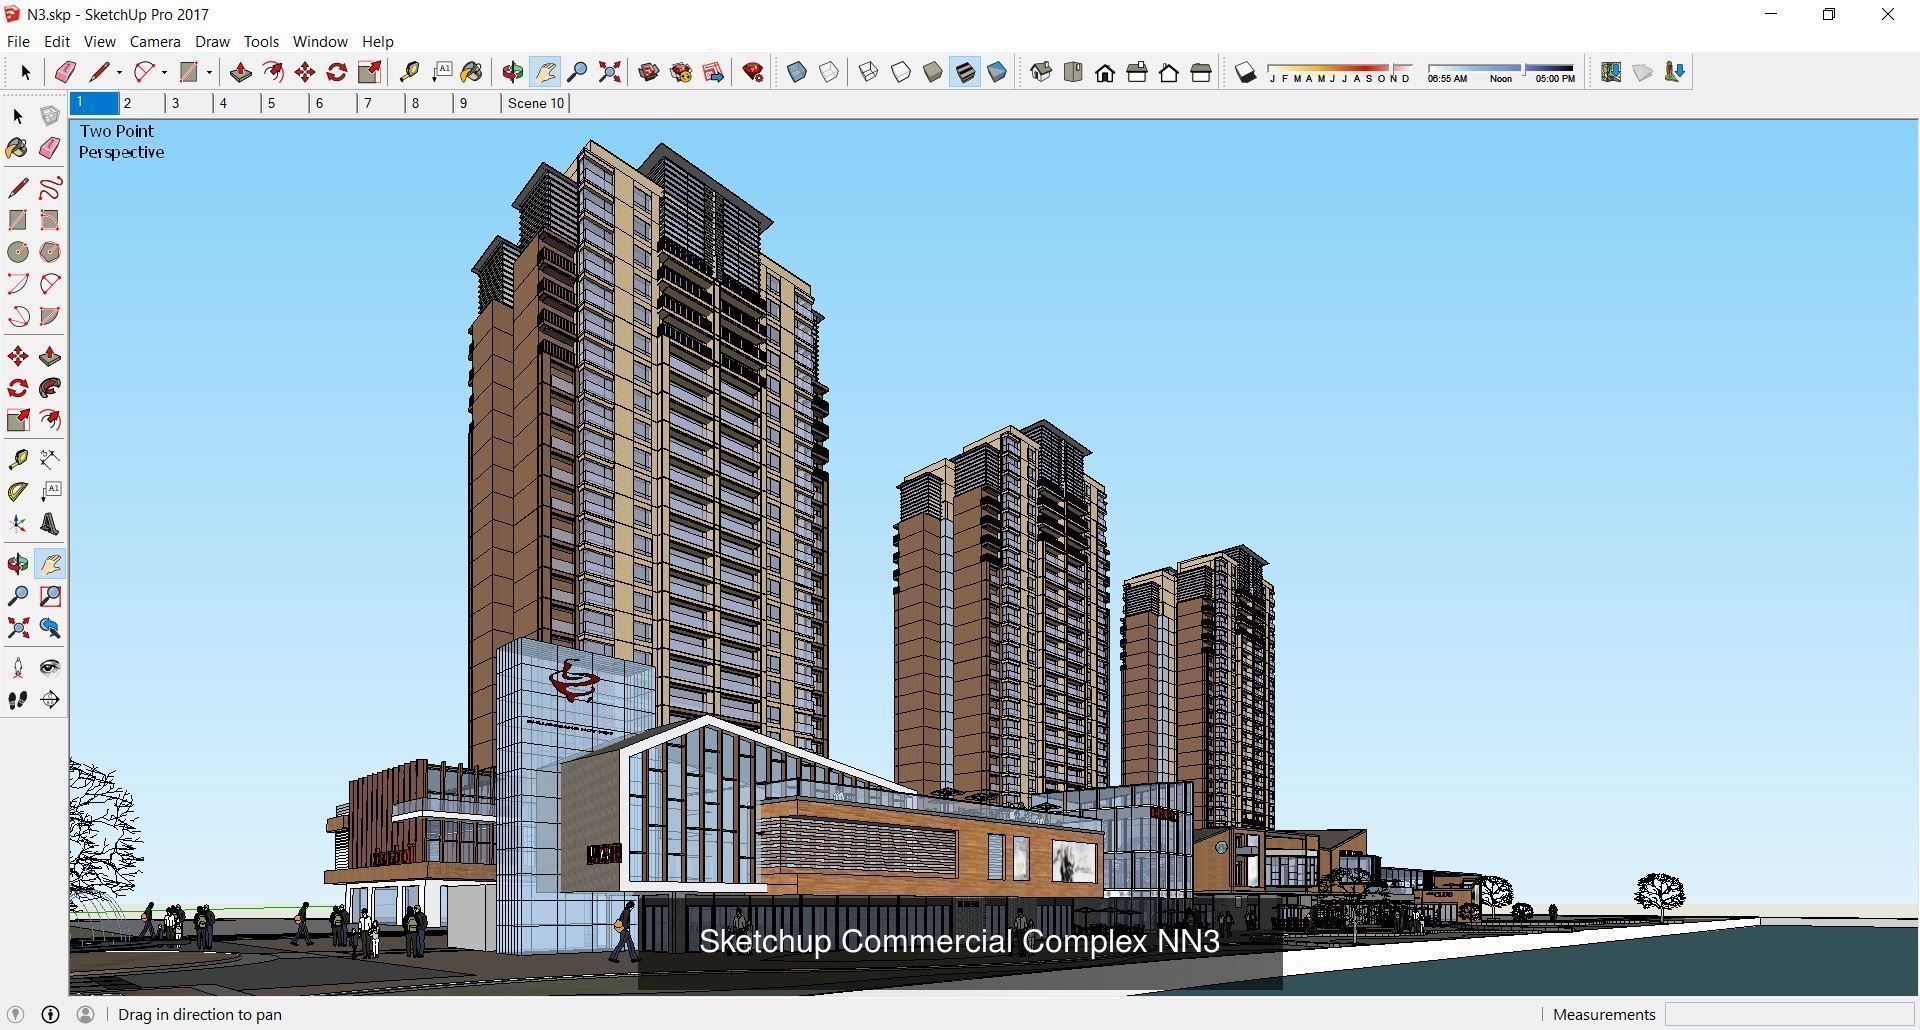Switch to Iso standard view
The width and height of the screenshot is (1920, 1030).
pos(1041,72)
